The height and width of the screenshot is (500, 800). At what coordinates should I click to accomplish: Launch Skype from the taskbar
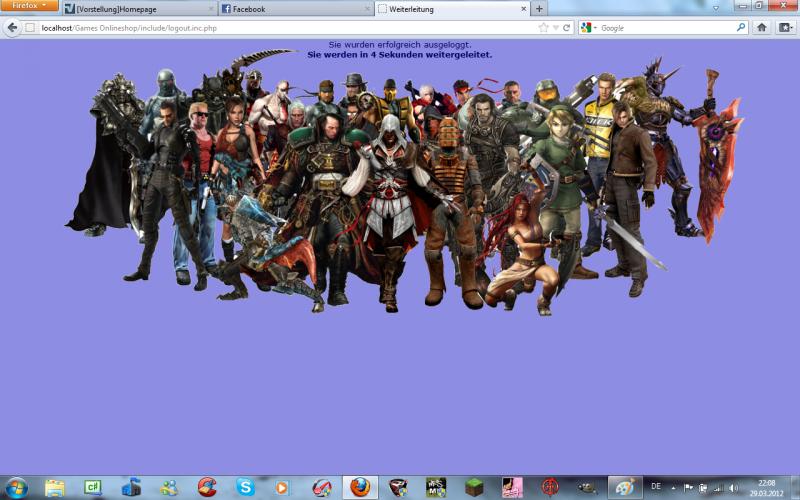[245, 487]
